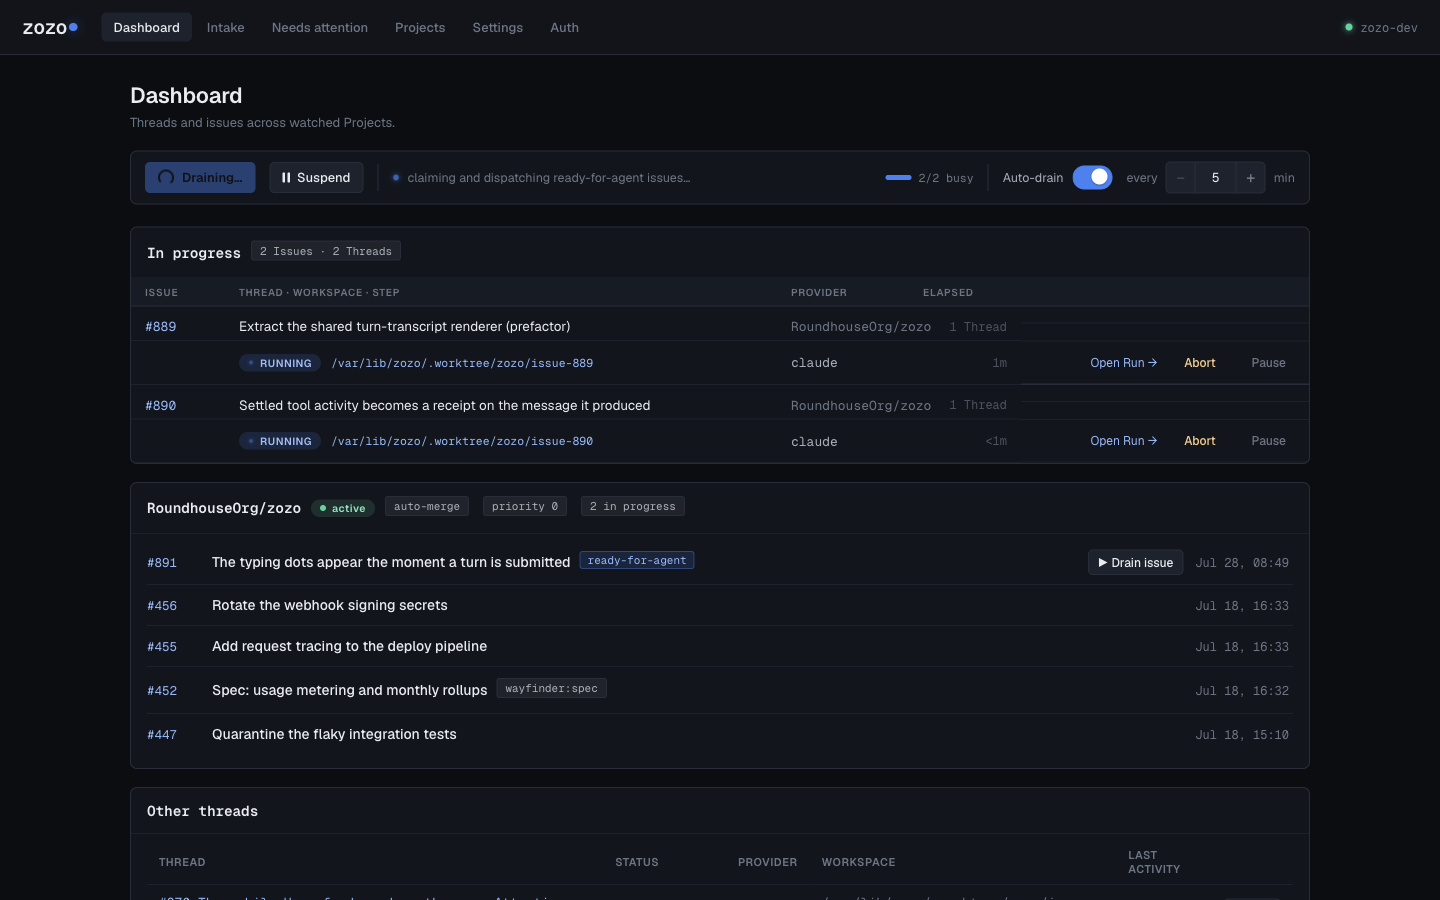This screenshot has height=900, width=1440.
Task: Toggle the Auto-drain switch
Action: tap(1092, 177)
